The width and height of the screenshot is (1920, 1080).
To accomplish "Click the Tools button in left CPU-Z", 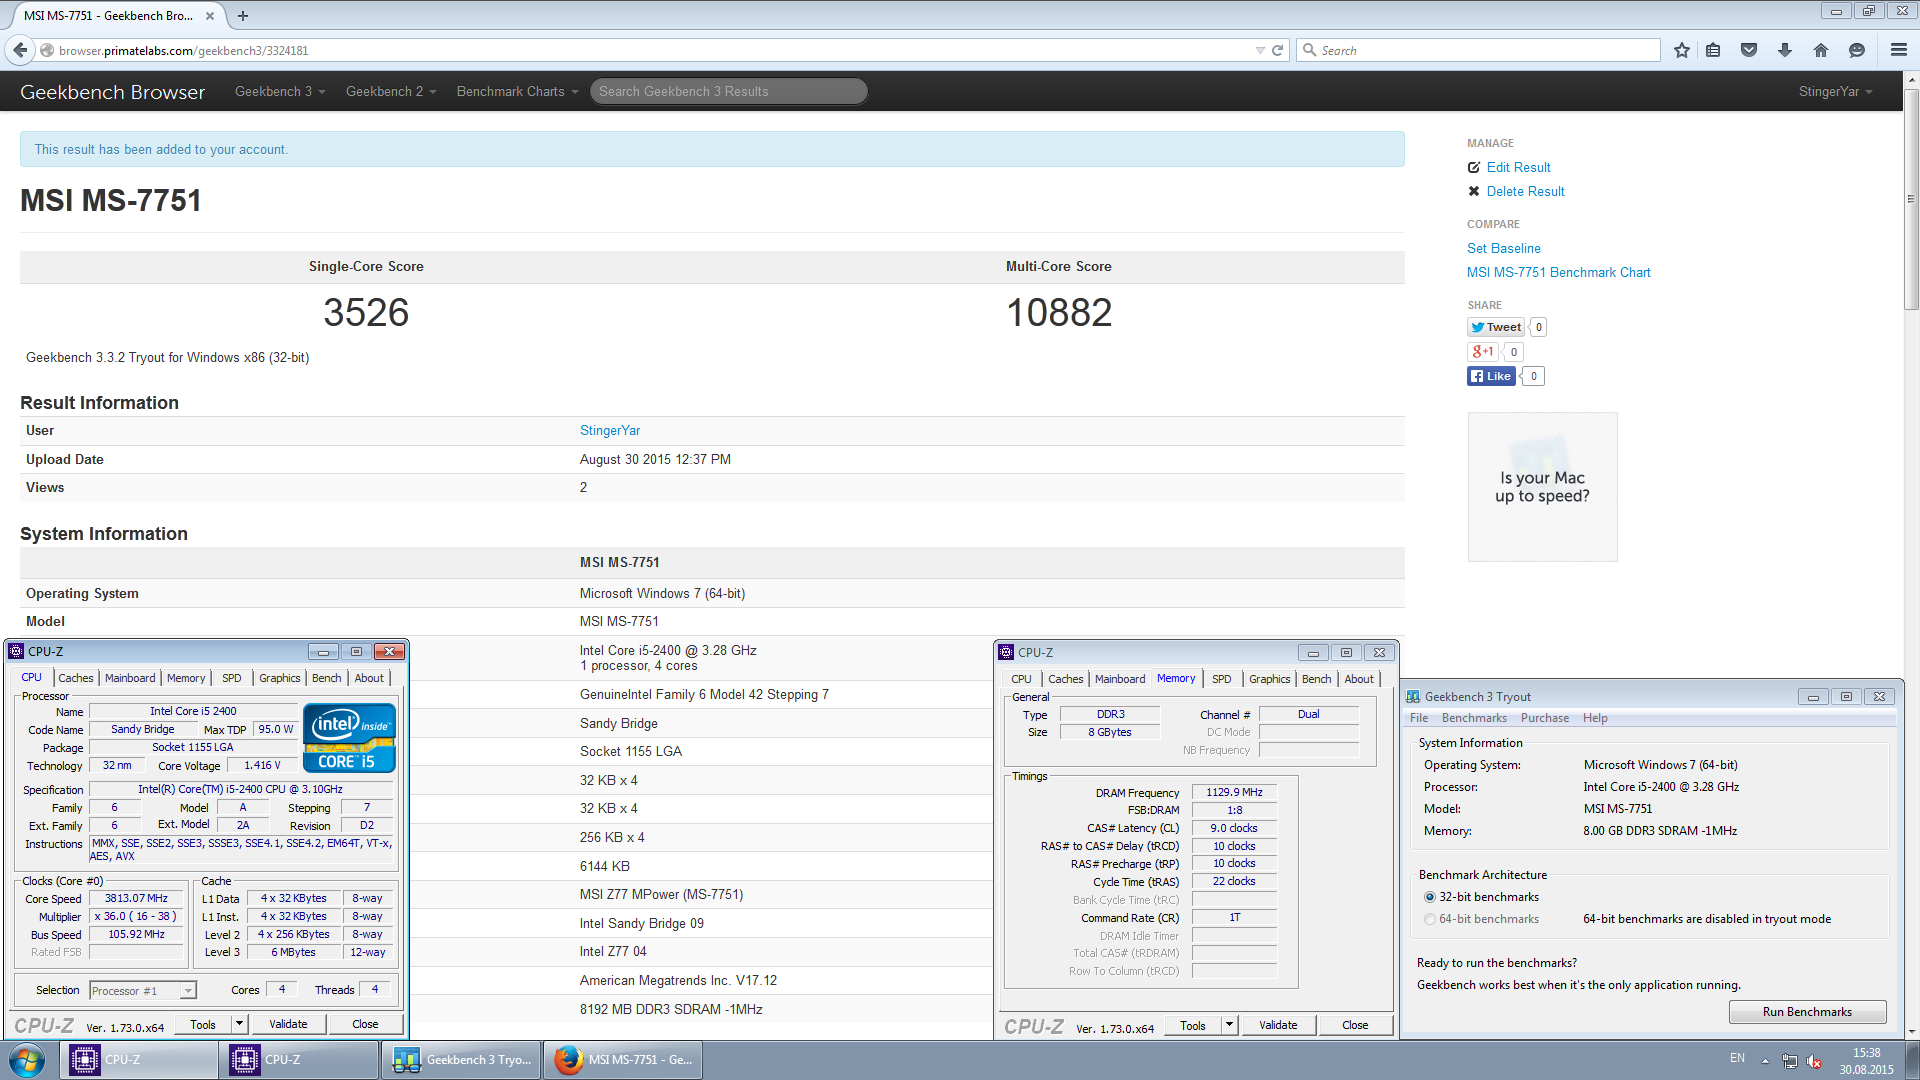I will (203, 1024).
